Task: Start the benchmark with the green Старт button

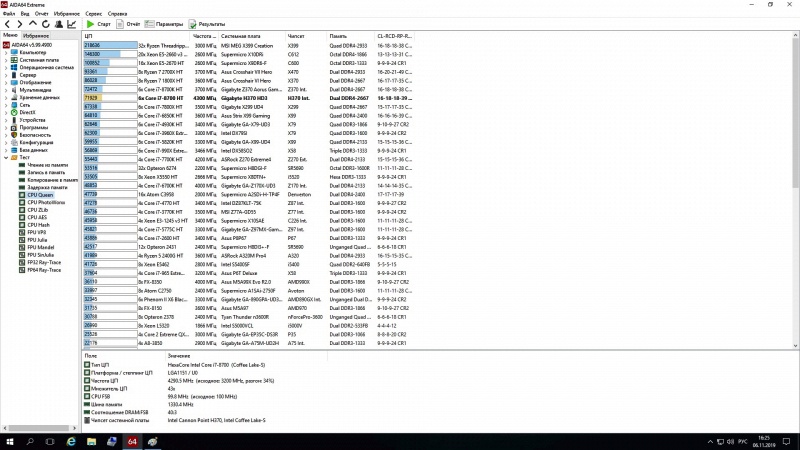Action: (x=98, y=24)
